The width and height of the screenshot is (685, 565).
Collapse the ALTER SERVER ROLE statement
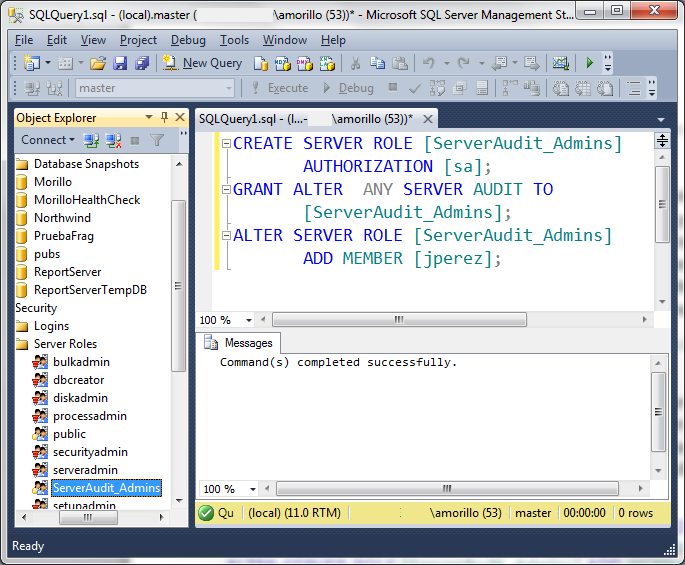(x=226, y=236)
